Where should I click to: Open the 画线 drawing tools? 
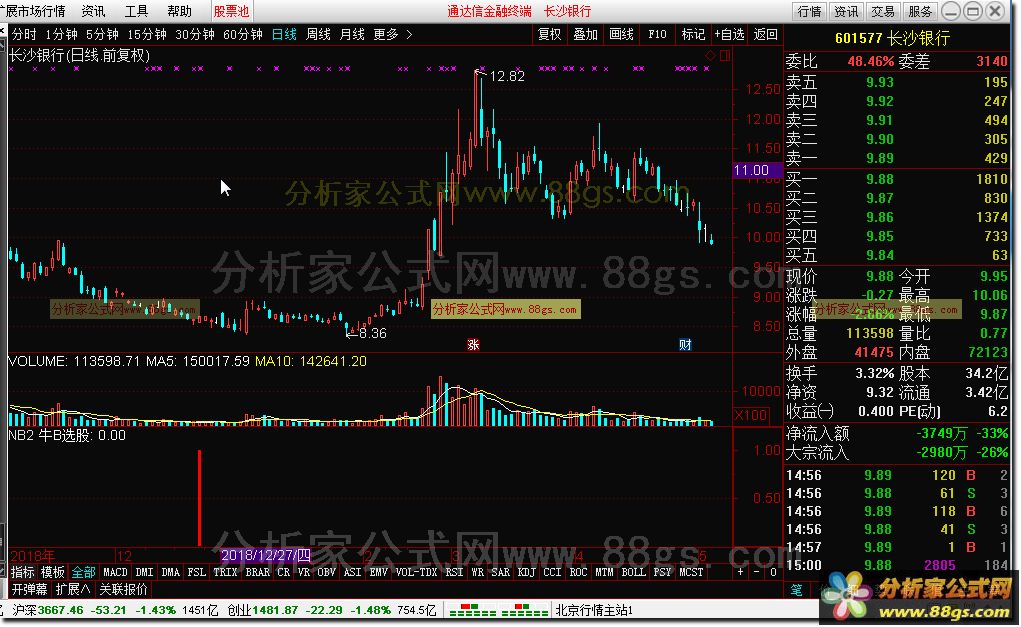(621, 35)
